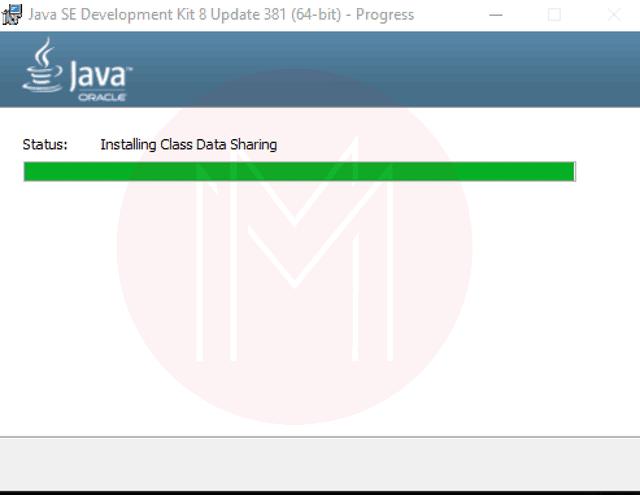
Task: Click the empty blue header banner area
Action: tap(384, 69)
